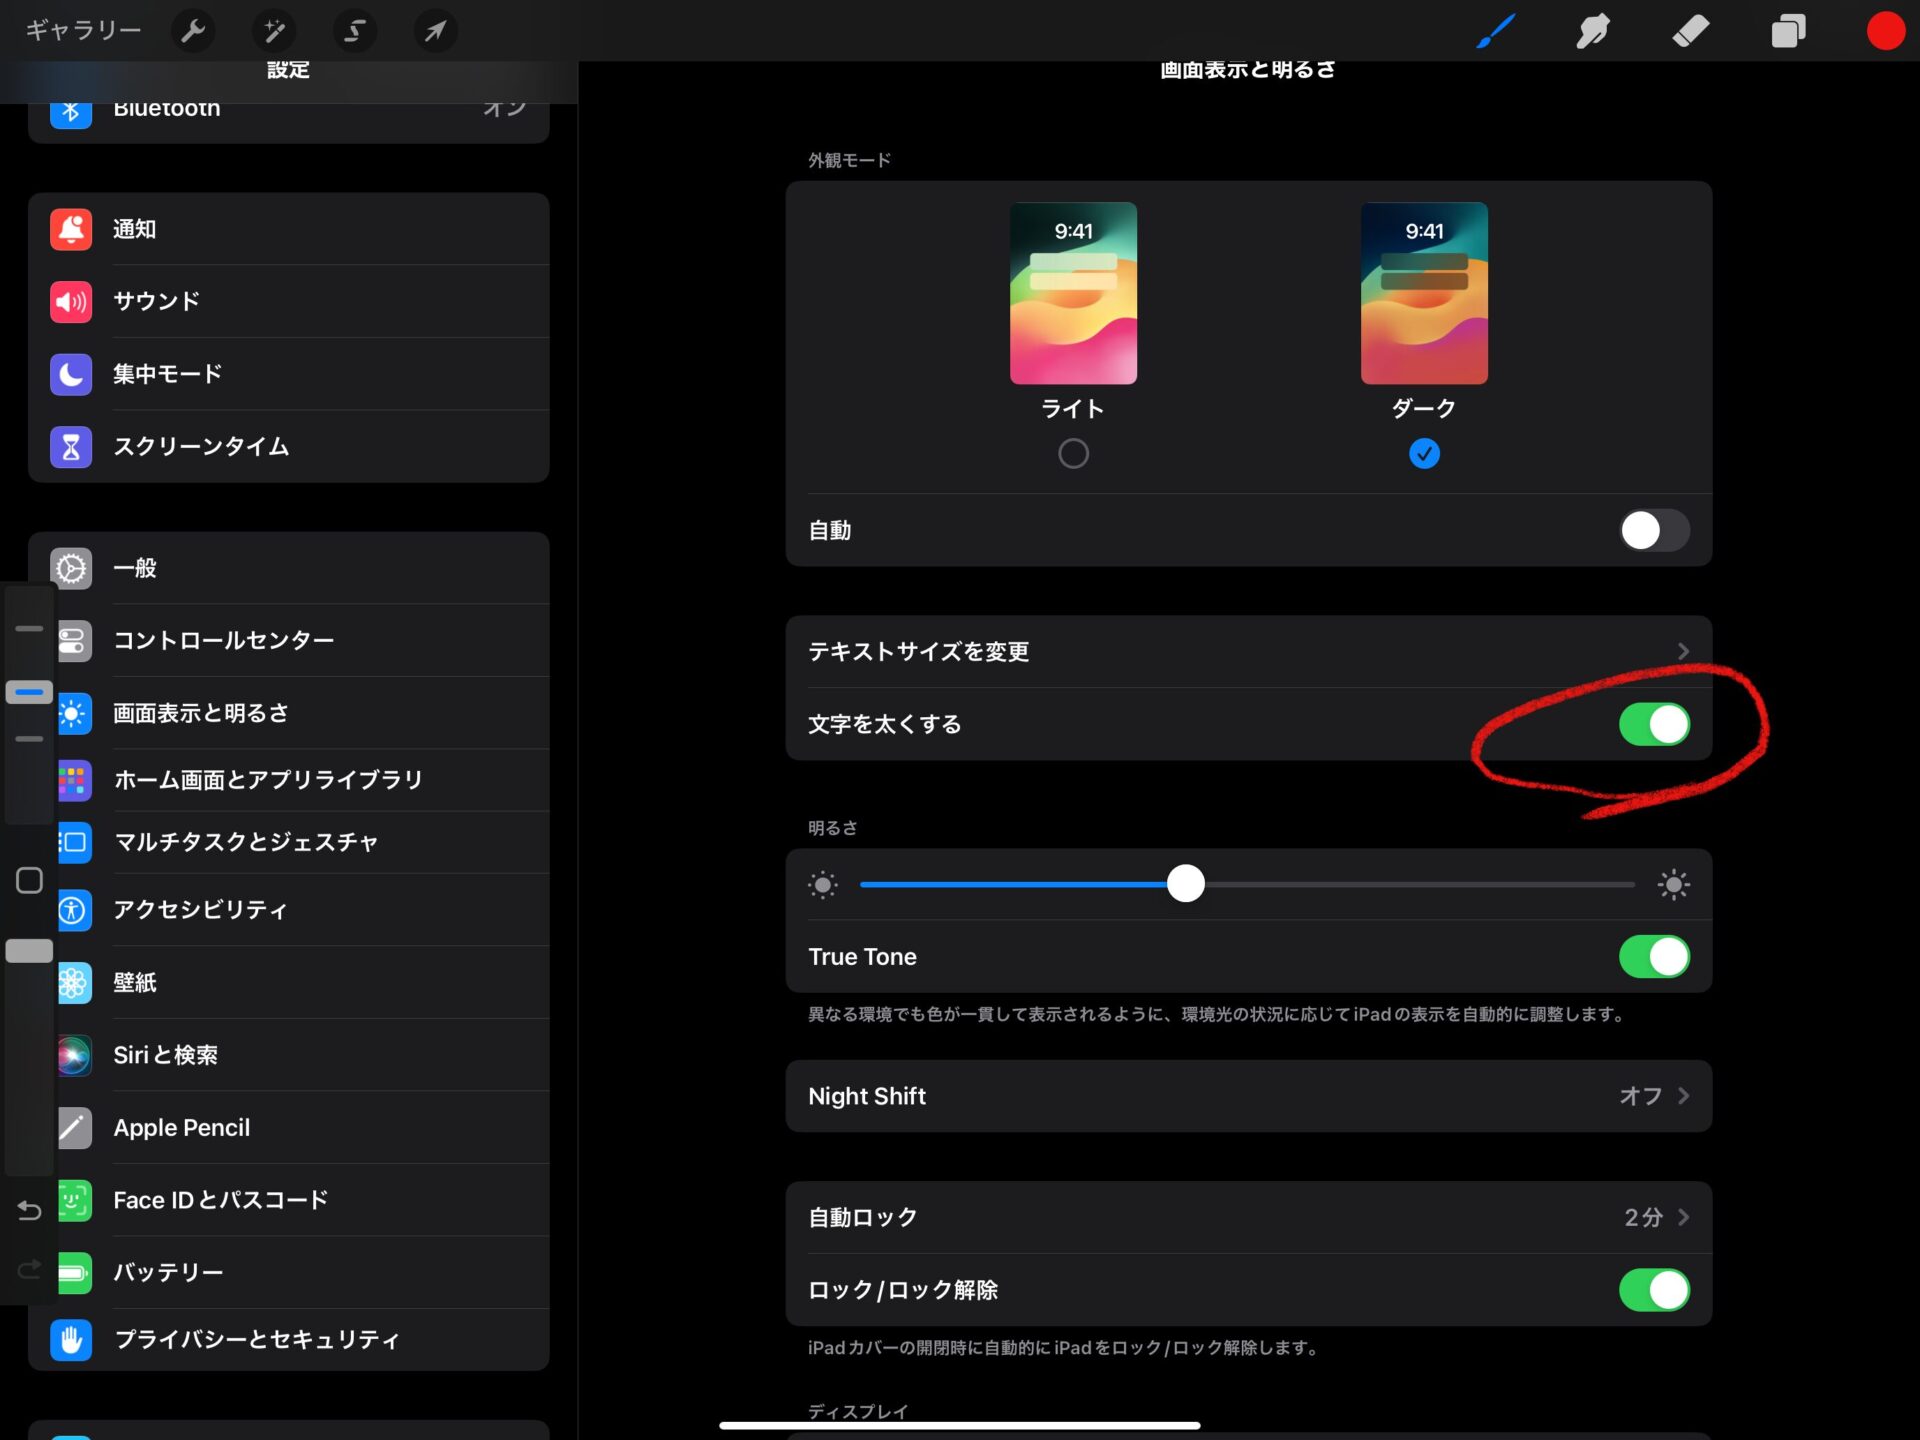
Task: Select the Selection S-shaped tool
Action: pos(354,31)
